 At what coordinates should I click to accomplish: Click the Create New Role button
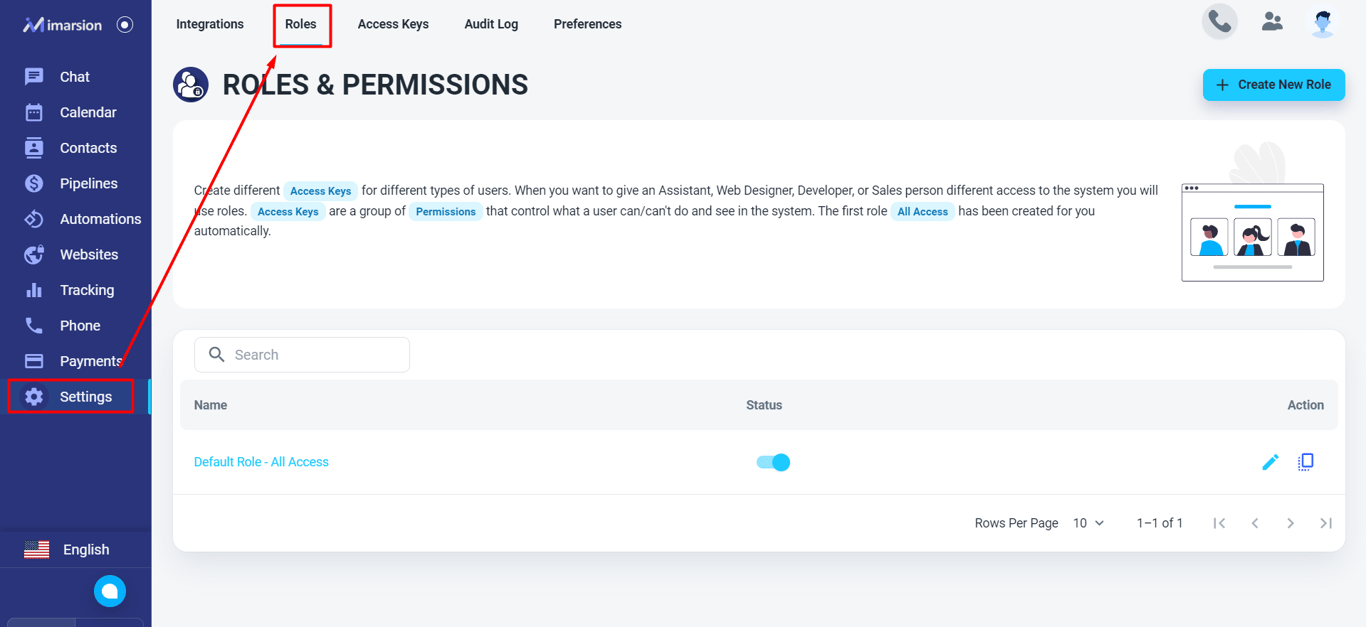[1273, 85]
